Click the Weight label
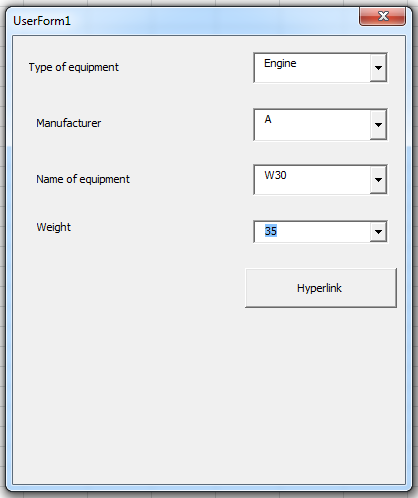This screenshot has height=498, width=418. (54, 227)
